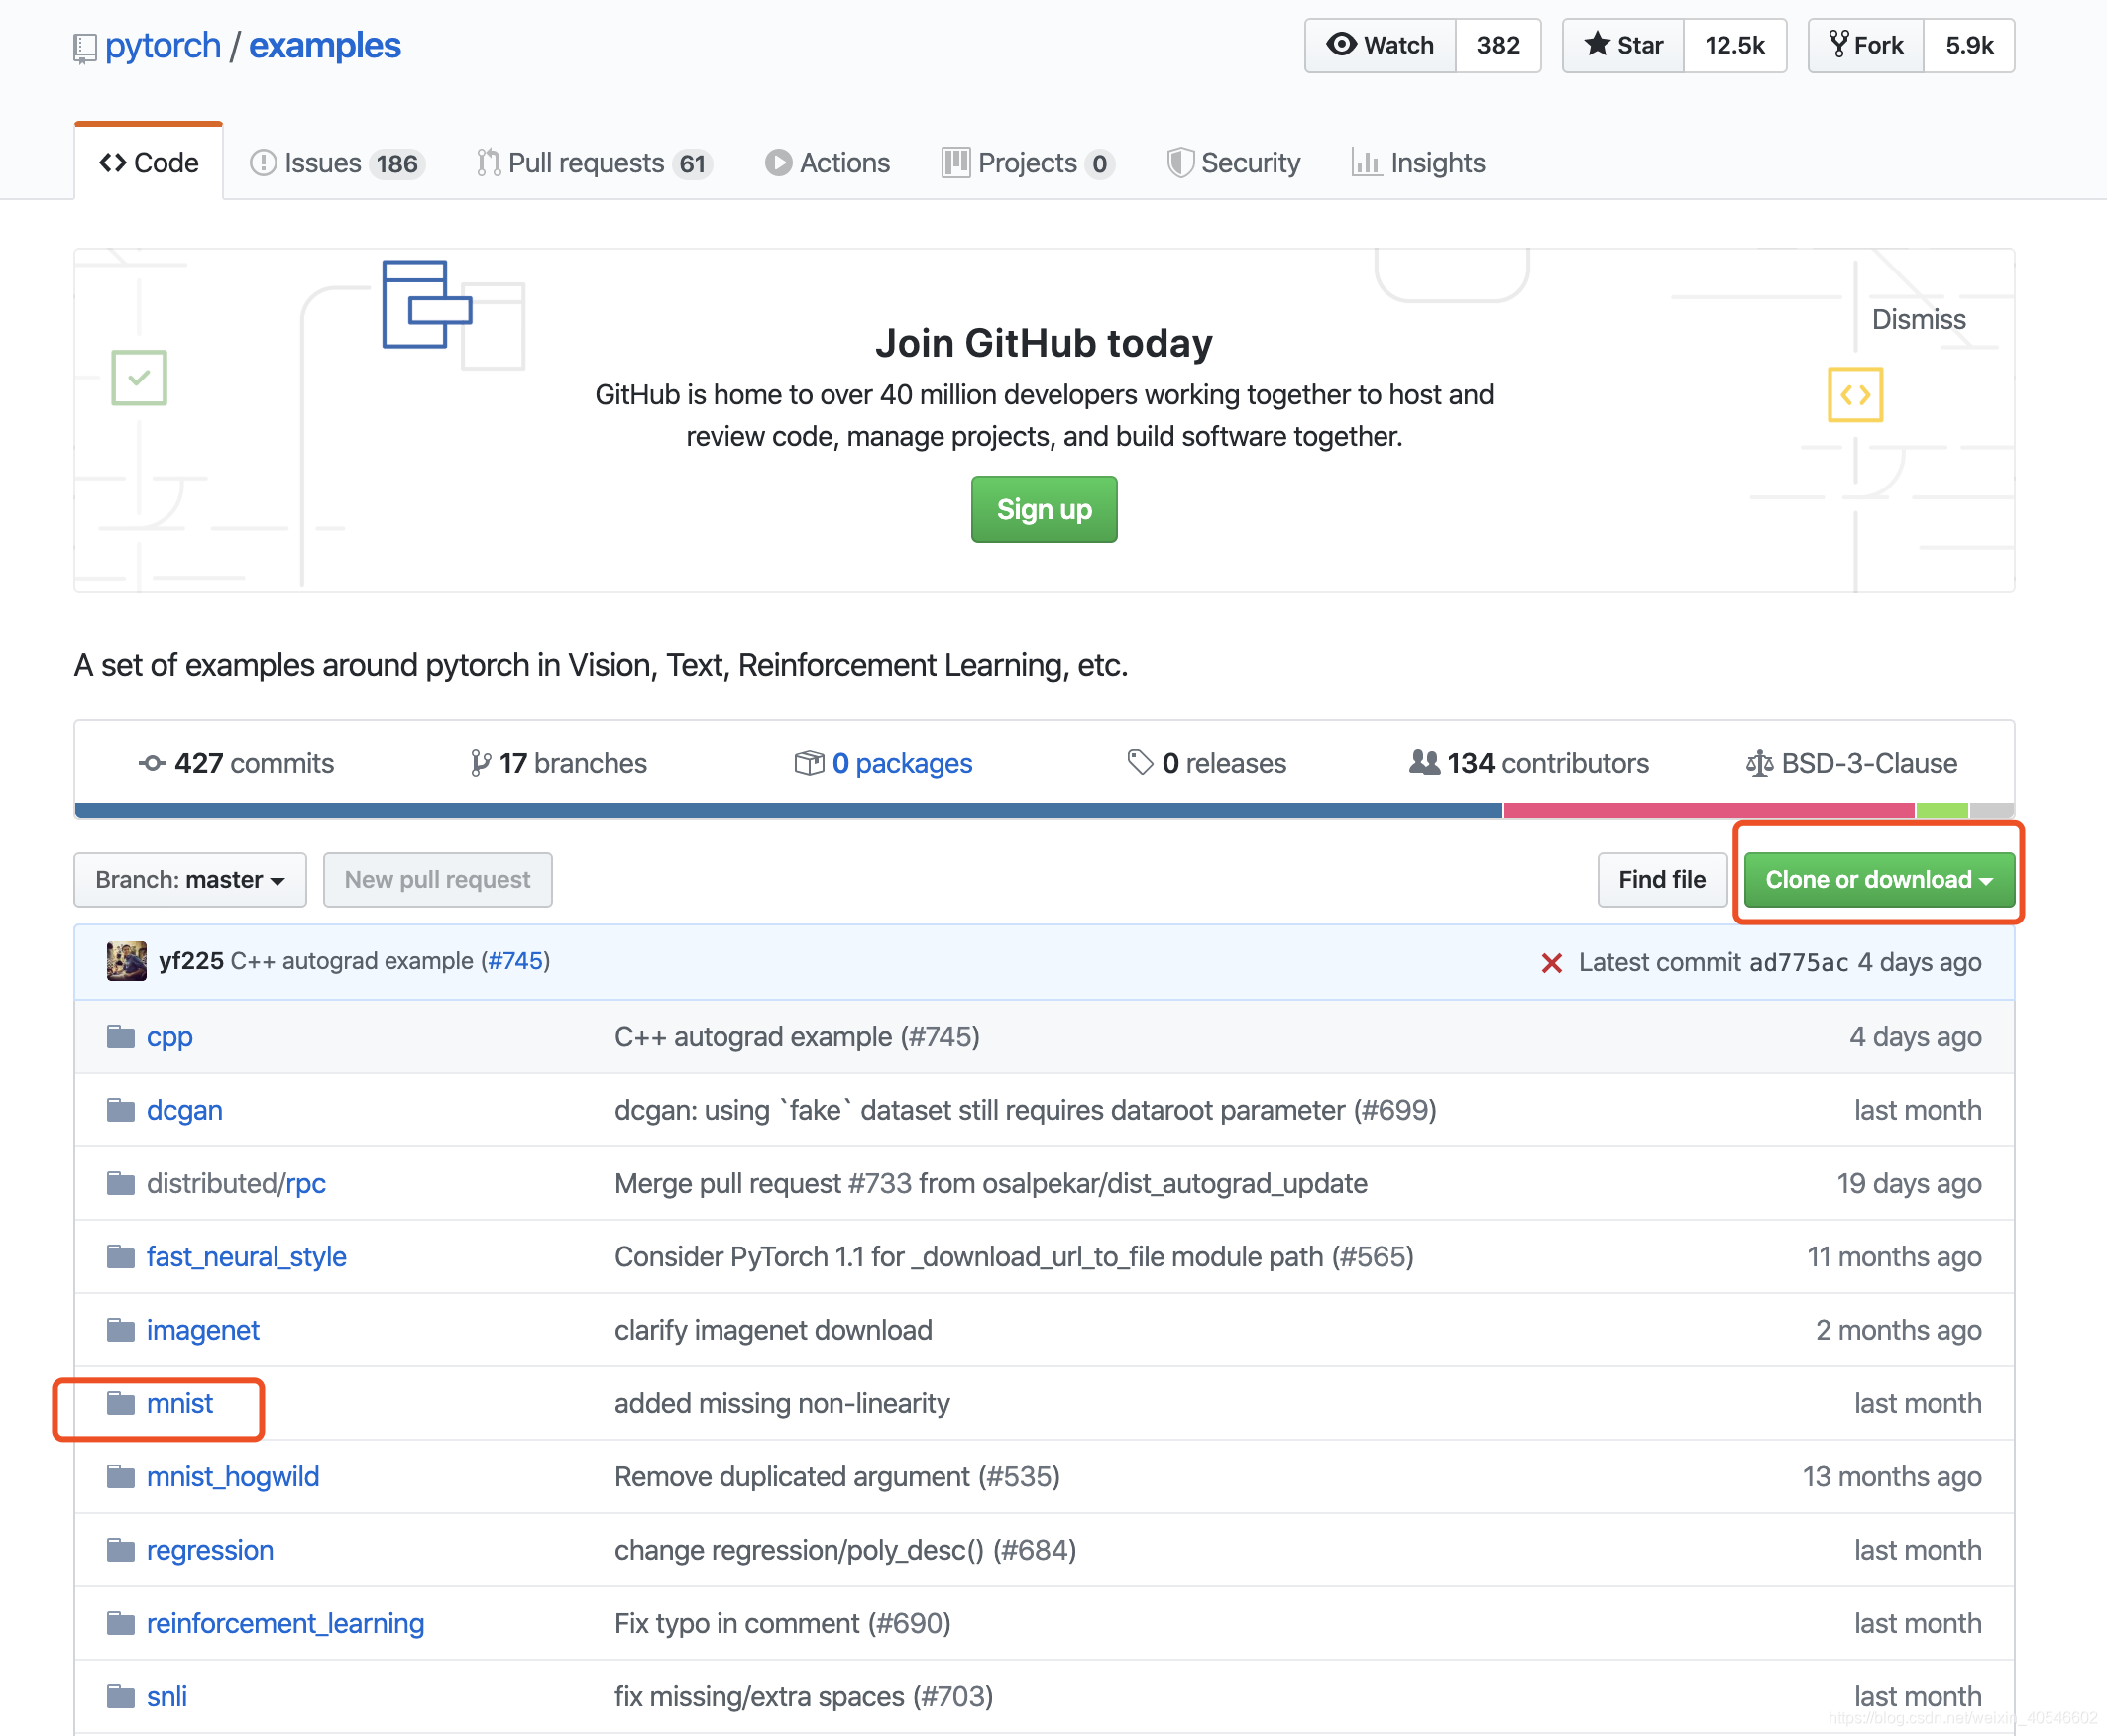Dismiss the Join GitHub banner
This screenshot has height=1736, width=2107.
(1918, 319)
